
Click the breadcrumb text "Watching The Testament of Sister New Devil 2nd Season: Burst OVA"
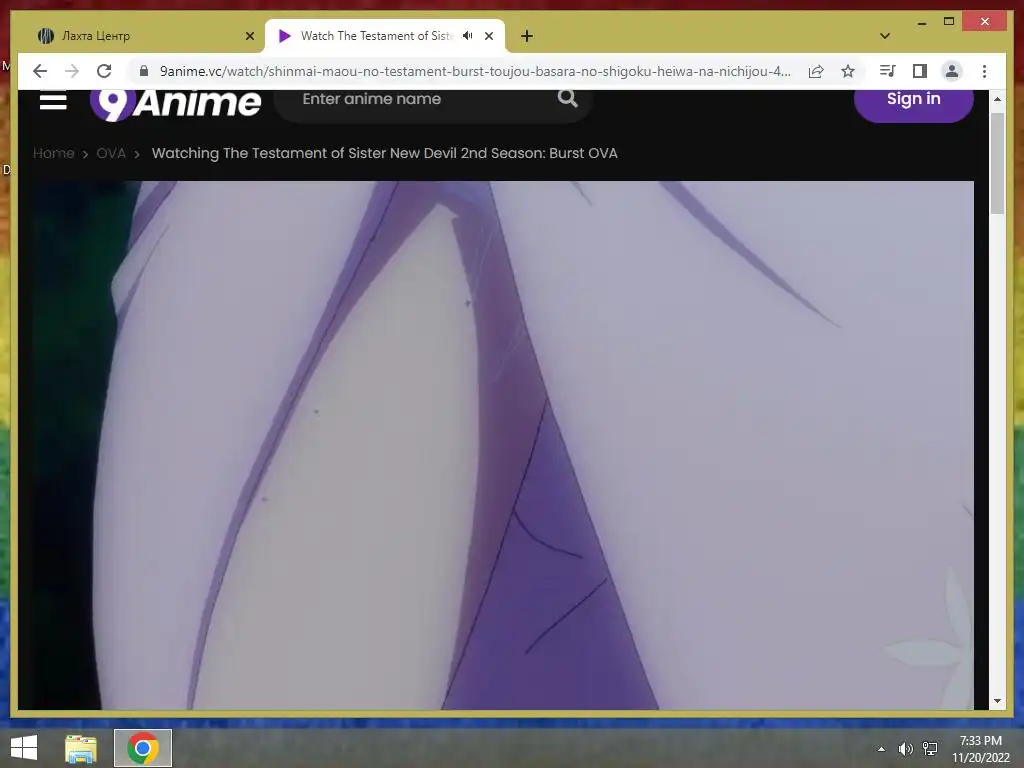pyautogui.click(x=384, y=153)
